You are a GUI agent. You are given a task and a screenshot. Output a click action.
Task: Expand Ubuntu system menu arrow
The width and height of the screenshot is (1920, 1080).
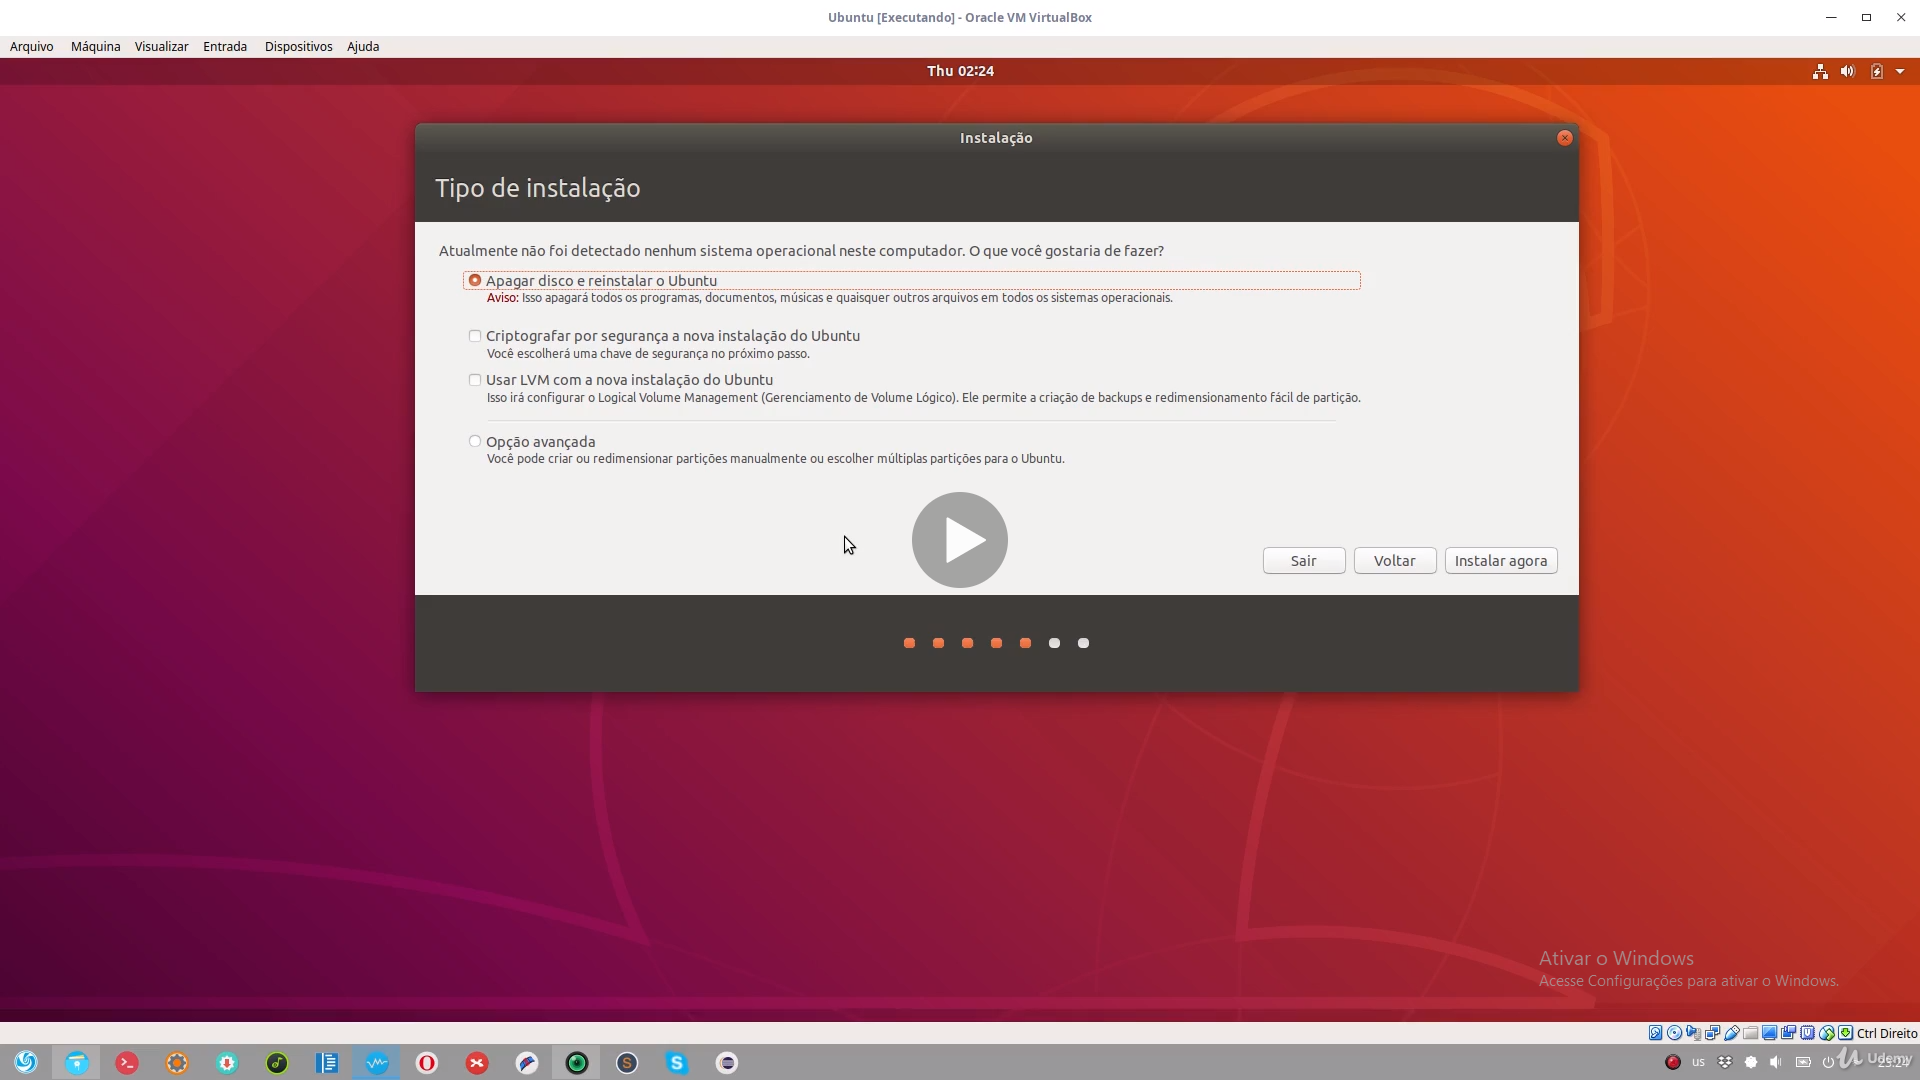point(1900,71)
